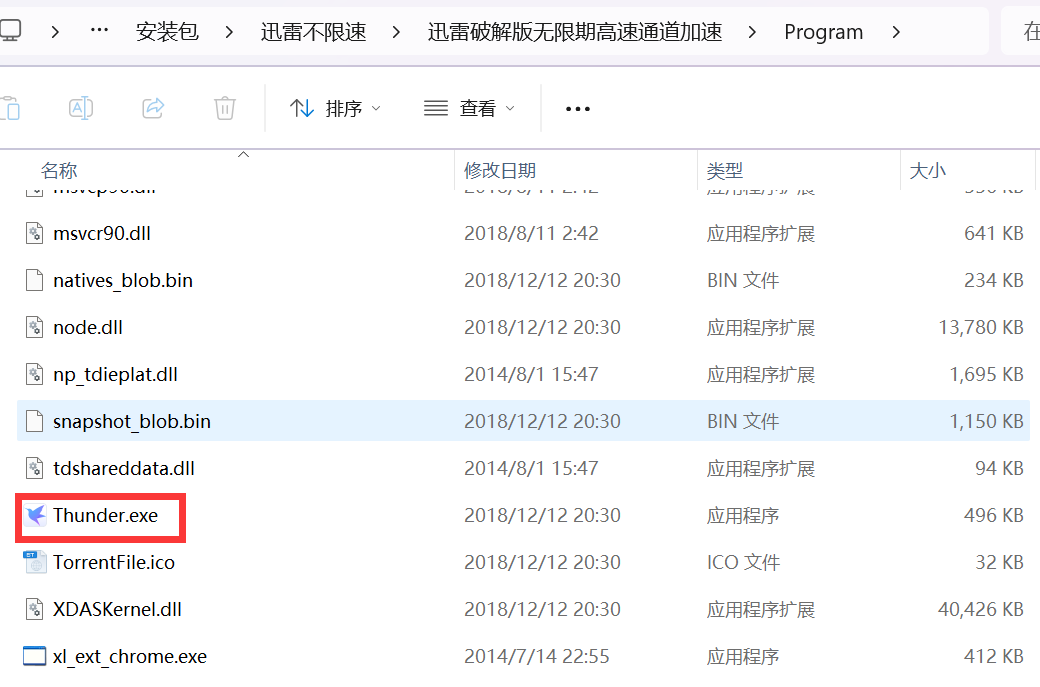1040x687 pixels.
Task: Click the This PC monitor icon
Action: coord(9,31)
